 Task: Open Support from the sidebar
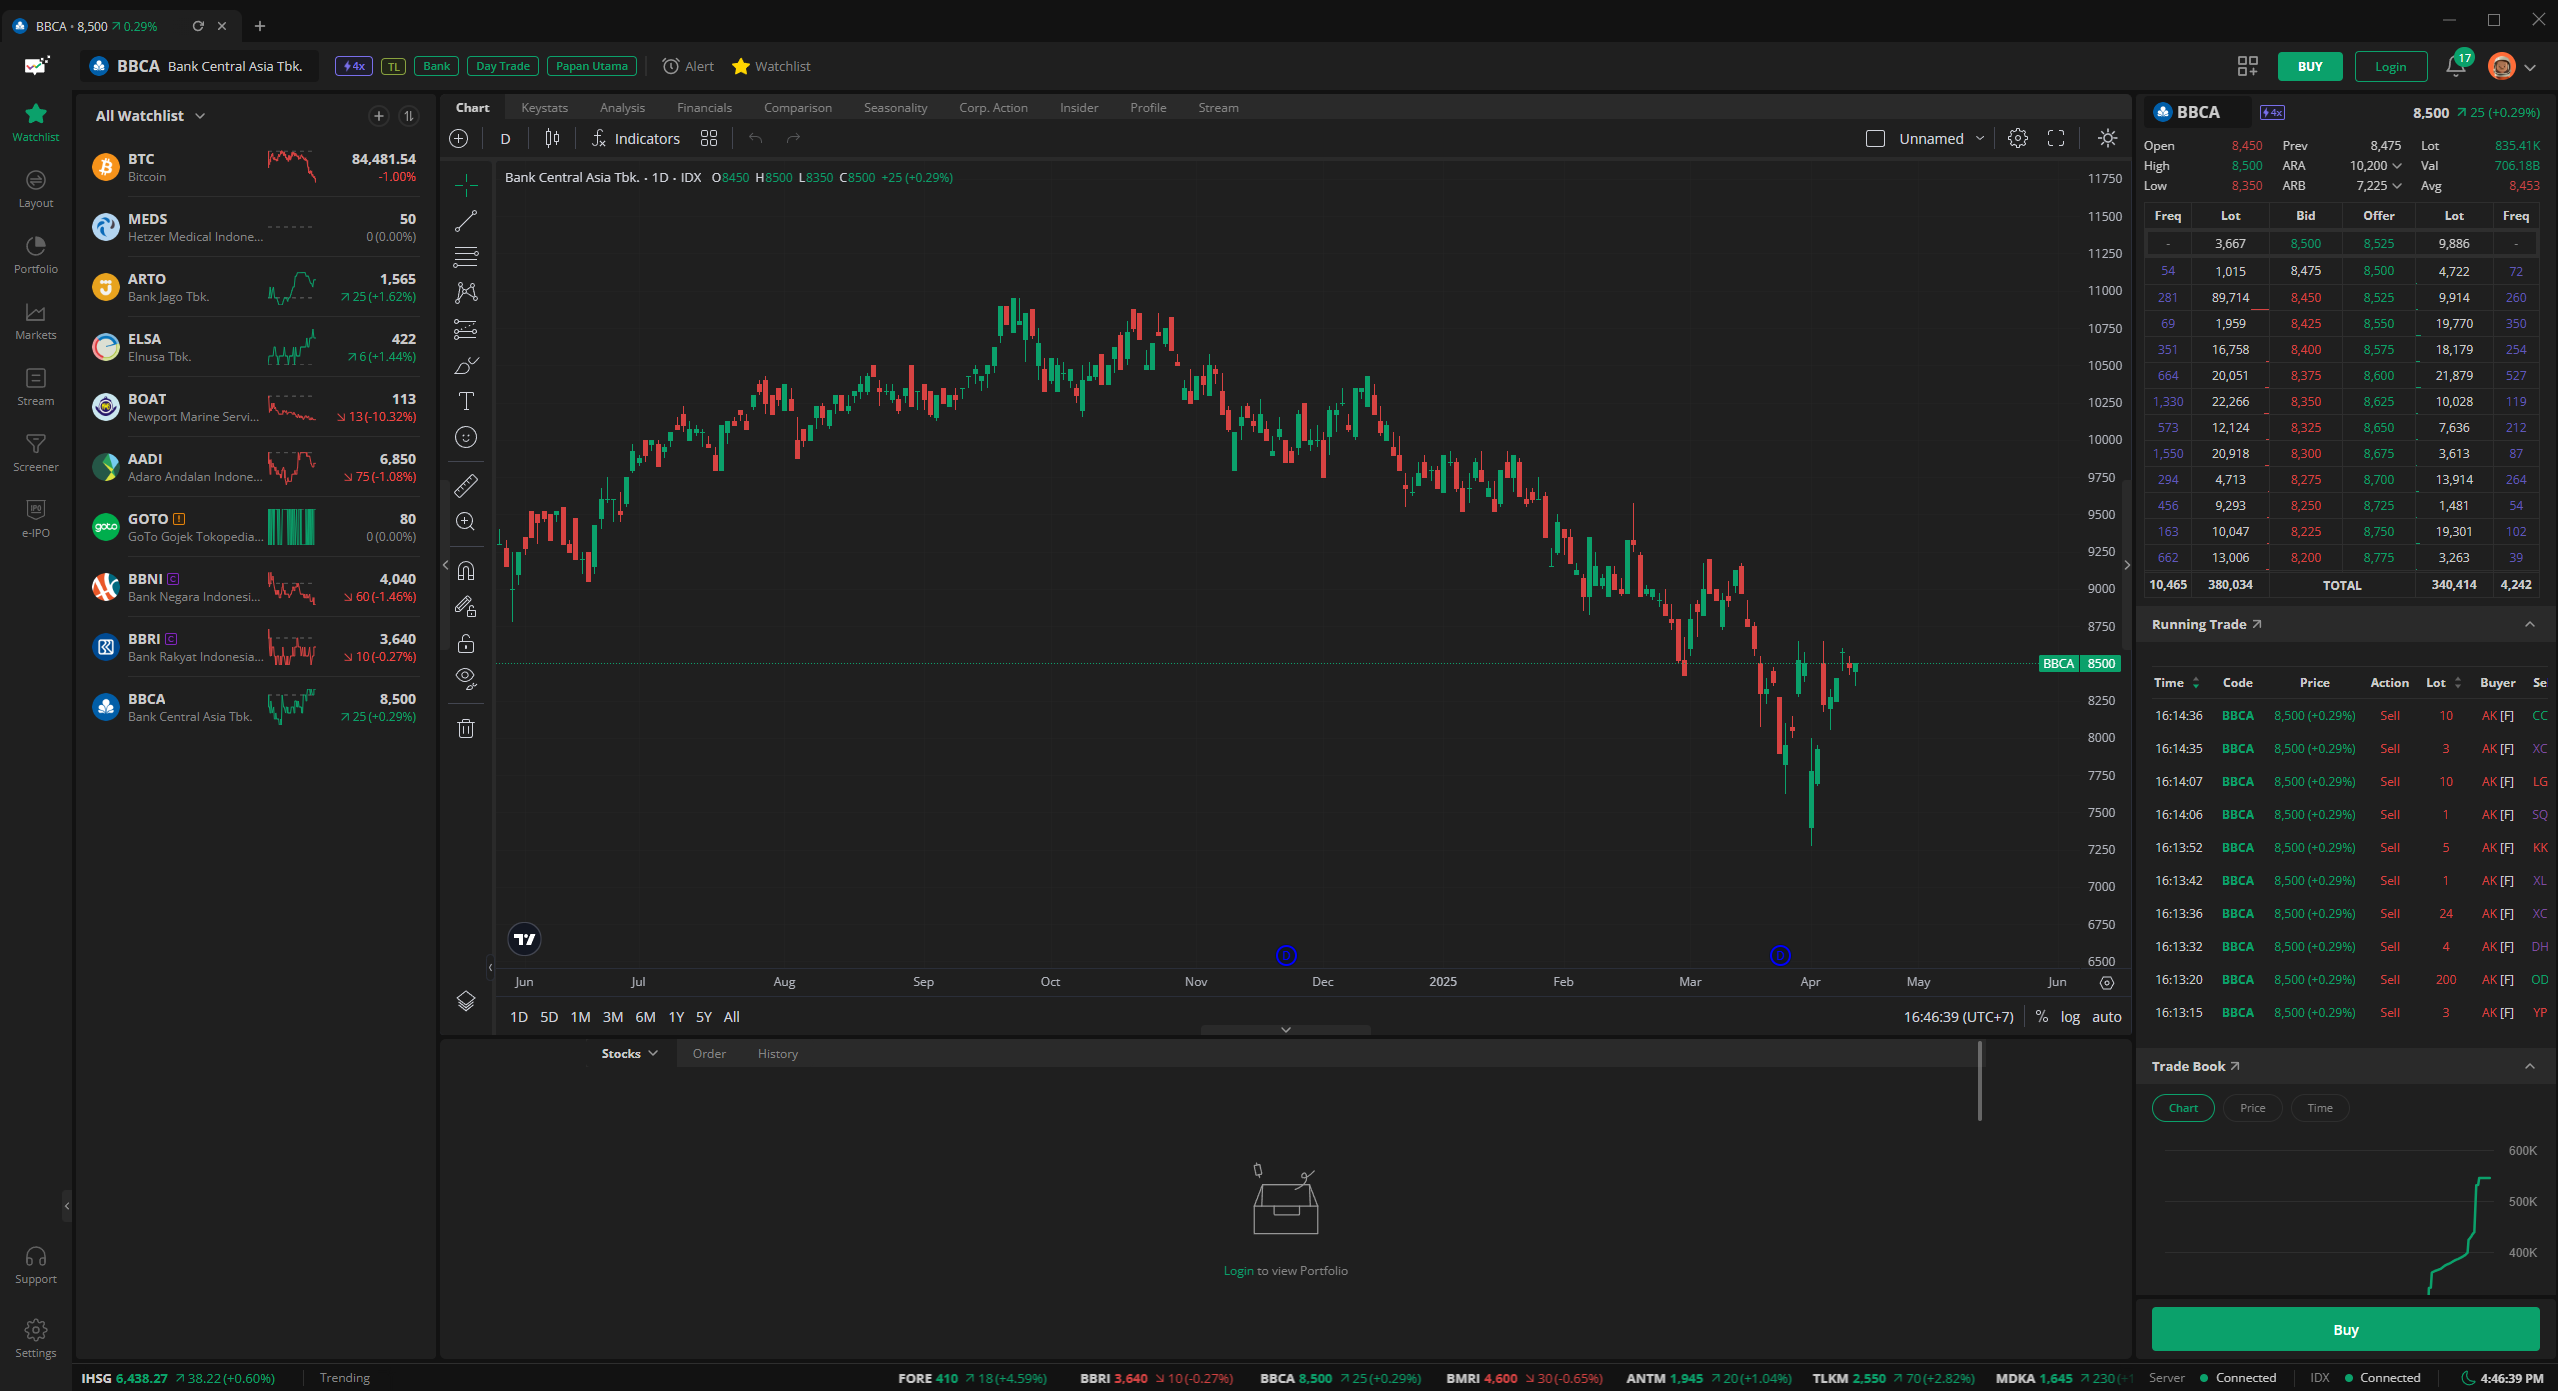(x=36, y=1264)
